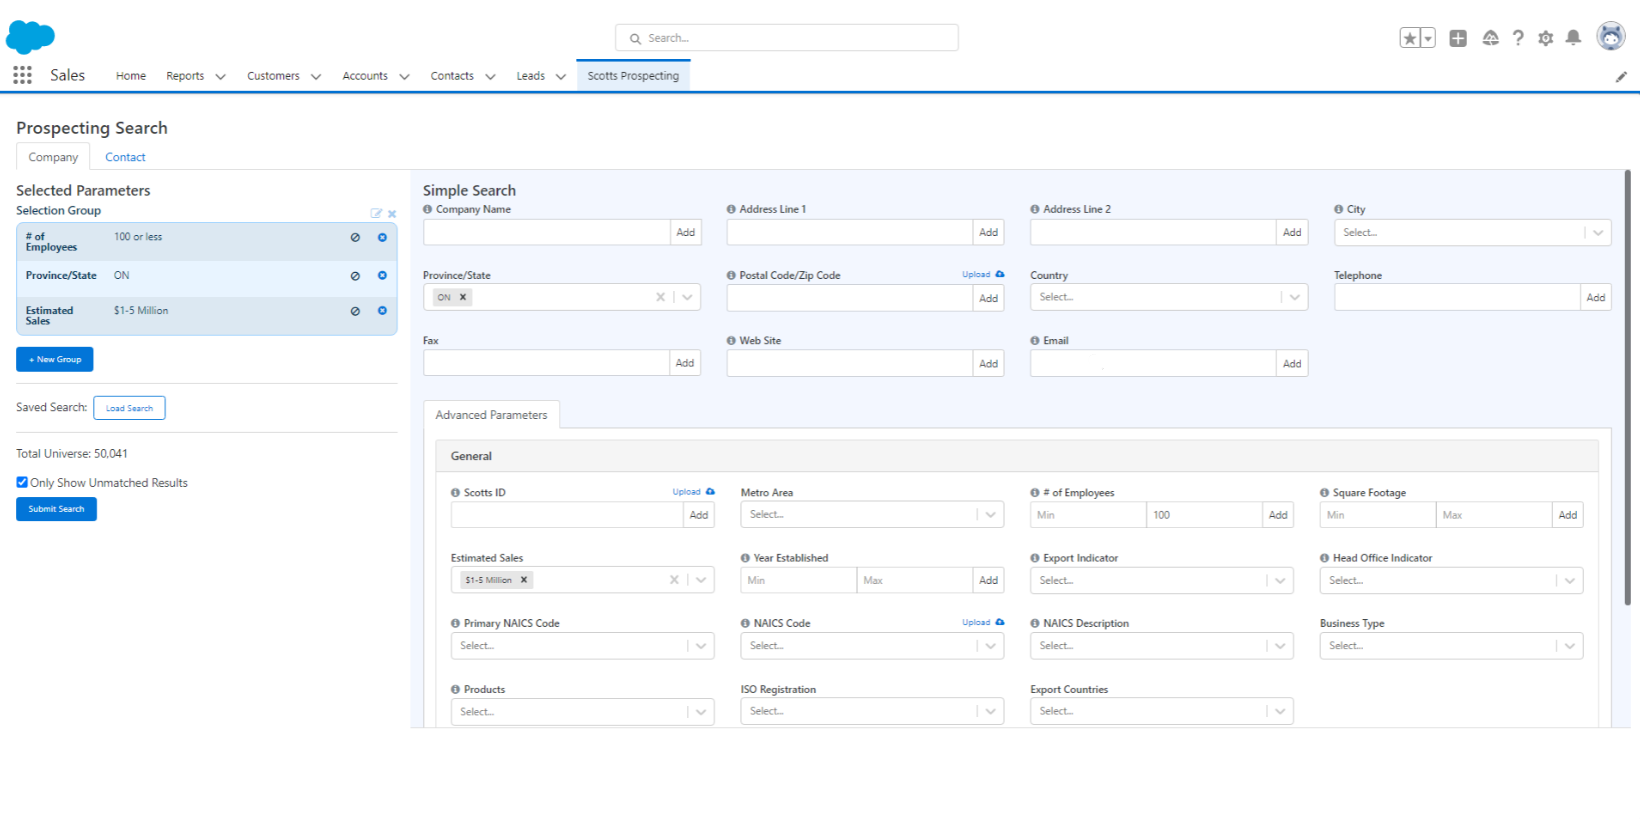Screen dimensions: 1640x819
Task: Click the page vertical scrollbar
Action: [1628, 388]
